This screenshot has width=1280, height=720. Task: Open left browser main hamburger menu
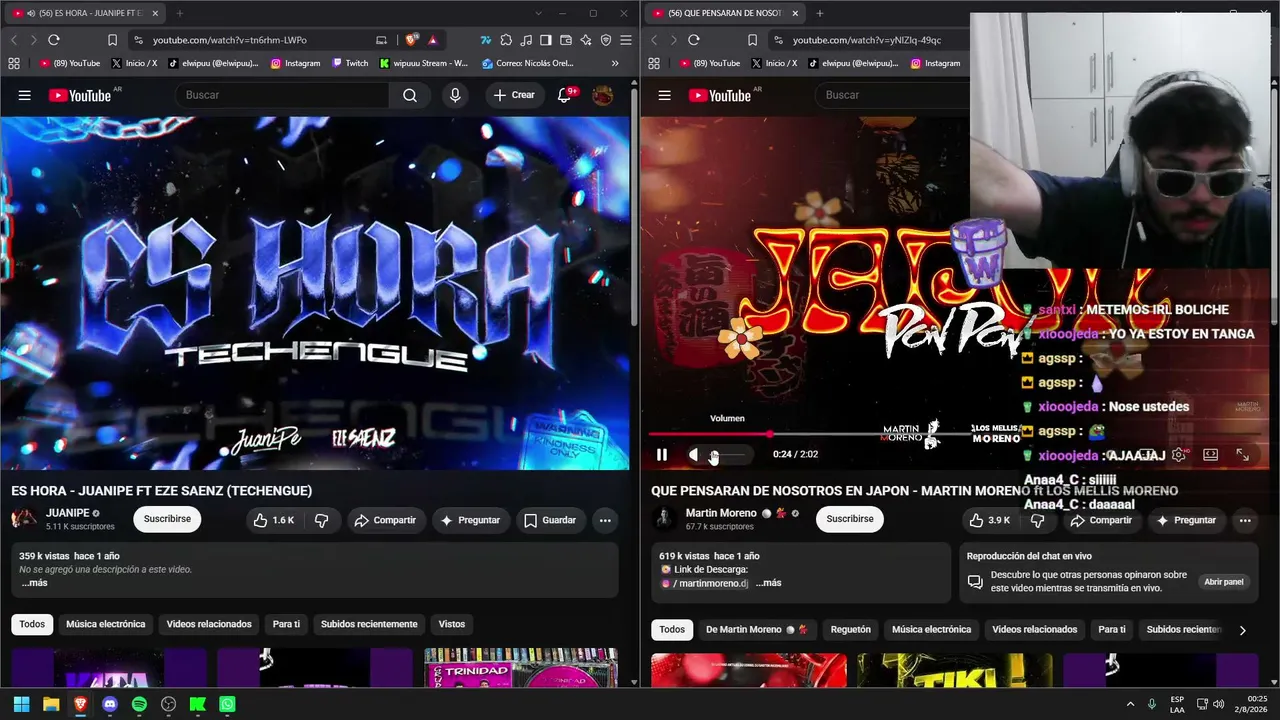click(626, 40)
